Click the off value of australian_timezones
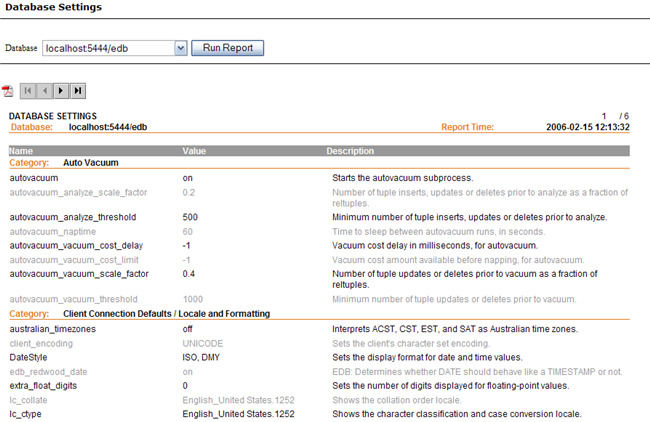This screenshot has width=650, height=422. coord(187,329)
